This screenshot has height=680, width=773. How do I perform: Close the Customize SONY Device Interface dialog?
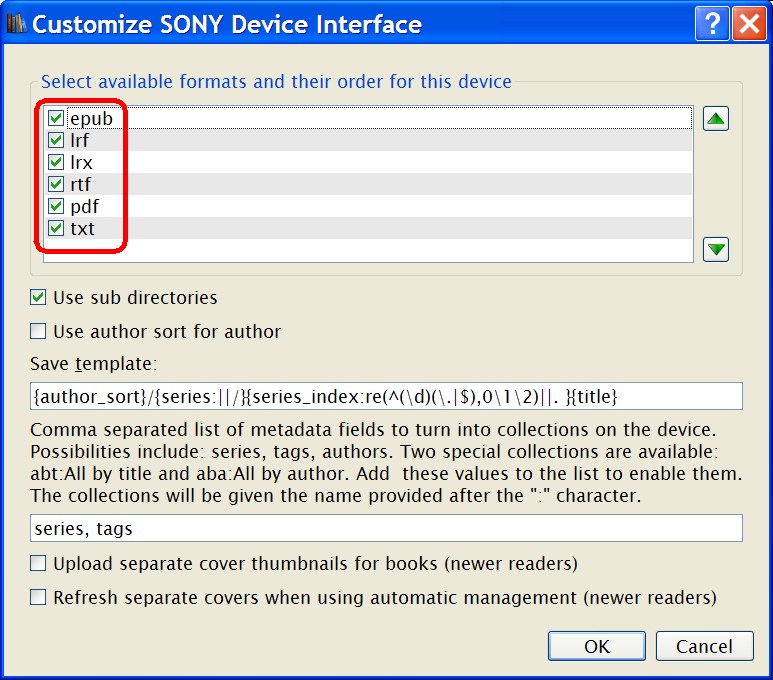point(748,23)
